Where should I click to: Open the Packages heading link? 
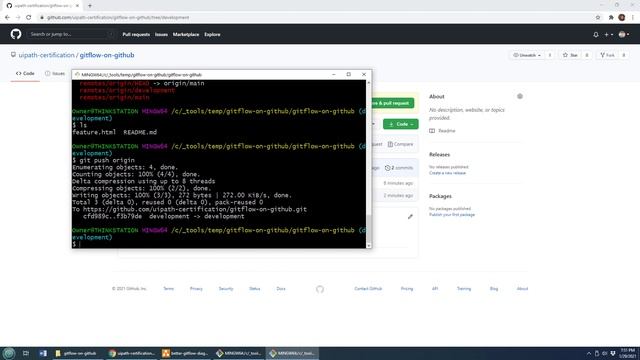(440, 196)
